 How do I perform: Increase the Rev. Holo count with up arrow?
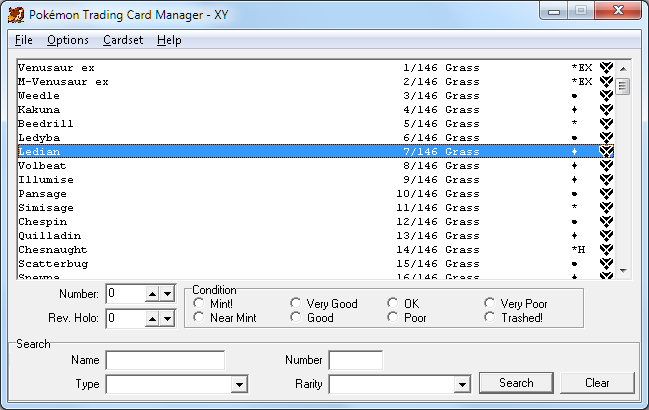152,319
